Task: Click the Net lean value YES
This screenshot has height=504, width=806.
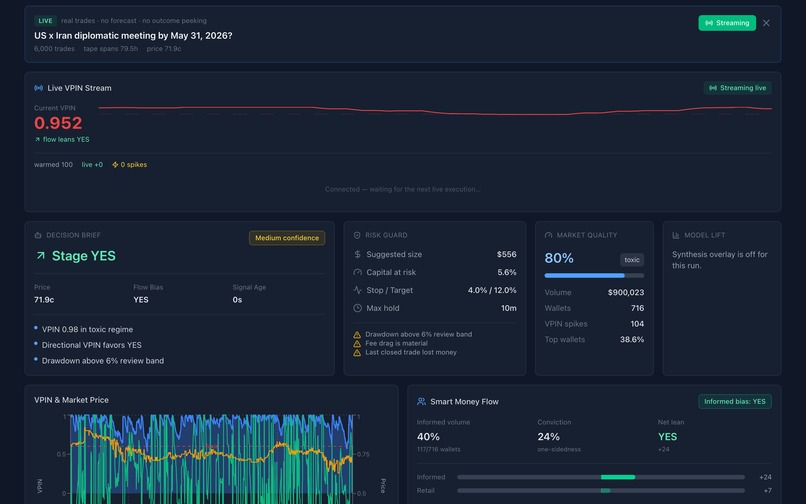Action: (x=667, y=437)
